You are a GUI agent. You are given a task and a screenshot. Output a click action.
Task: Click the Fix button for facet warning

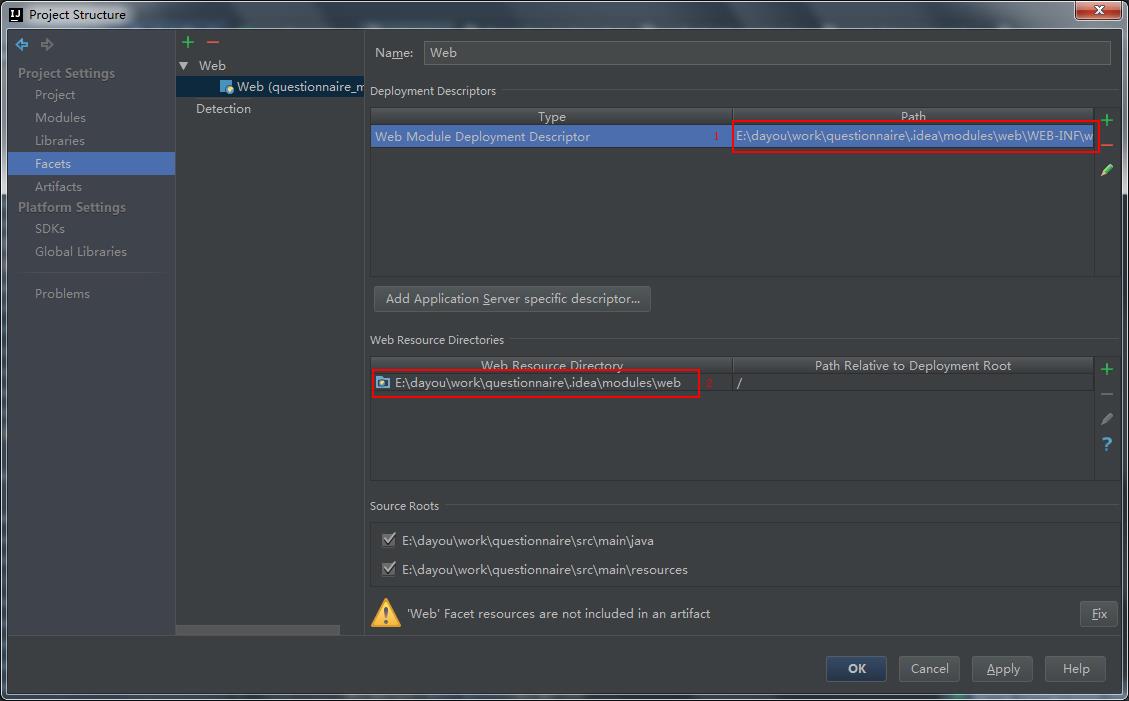point(1099,614)
